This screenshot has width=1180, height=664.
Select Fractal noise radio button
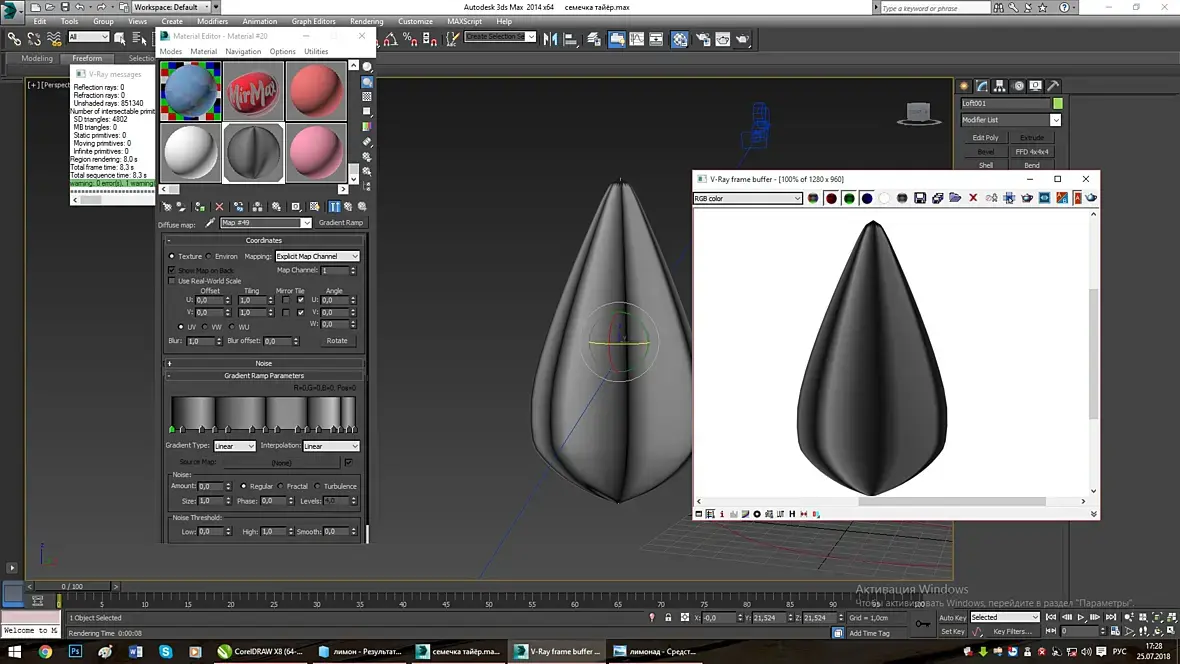click(x=281, y=486)
